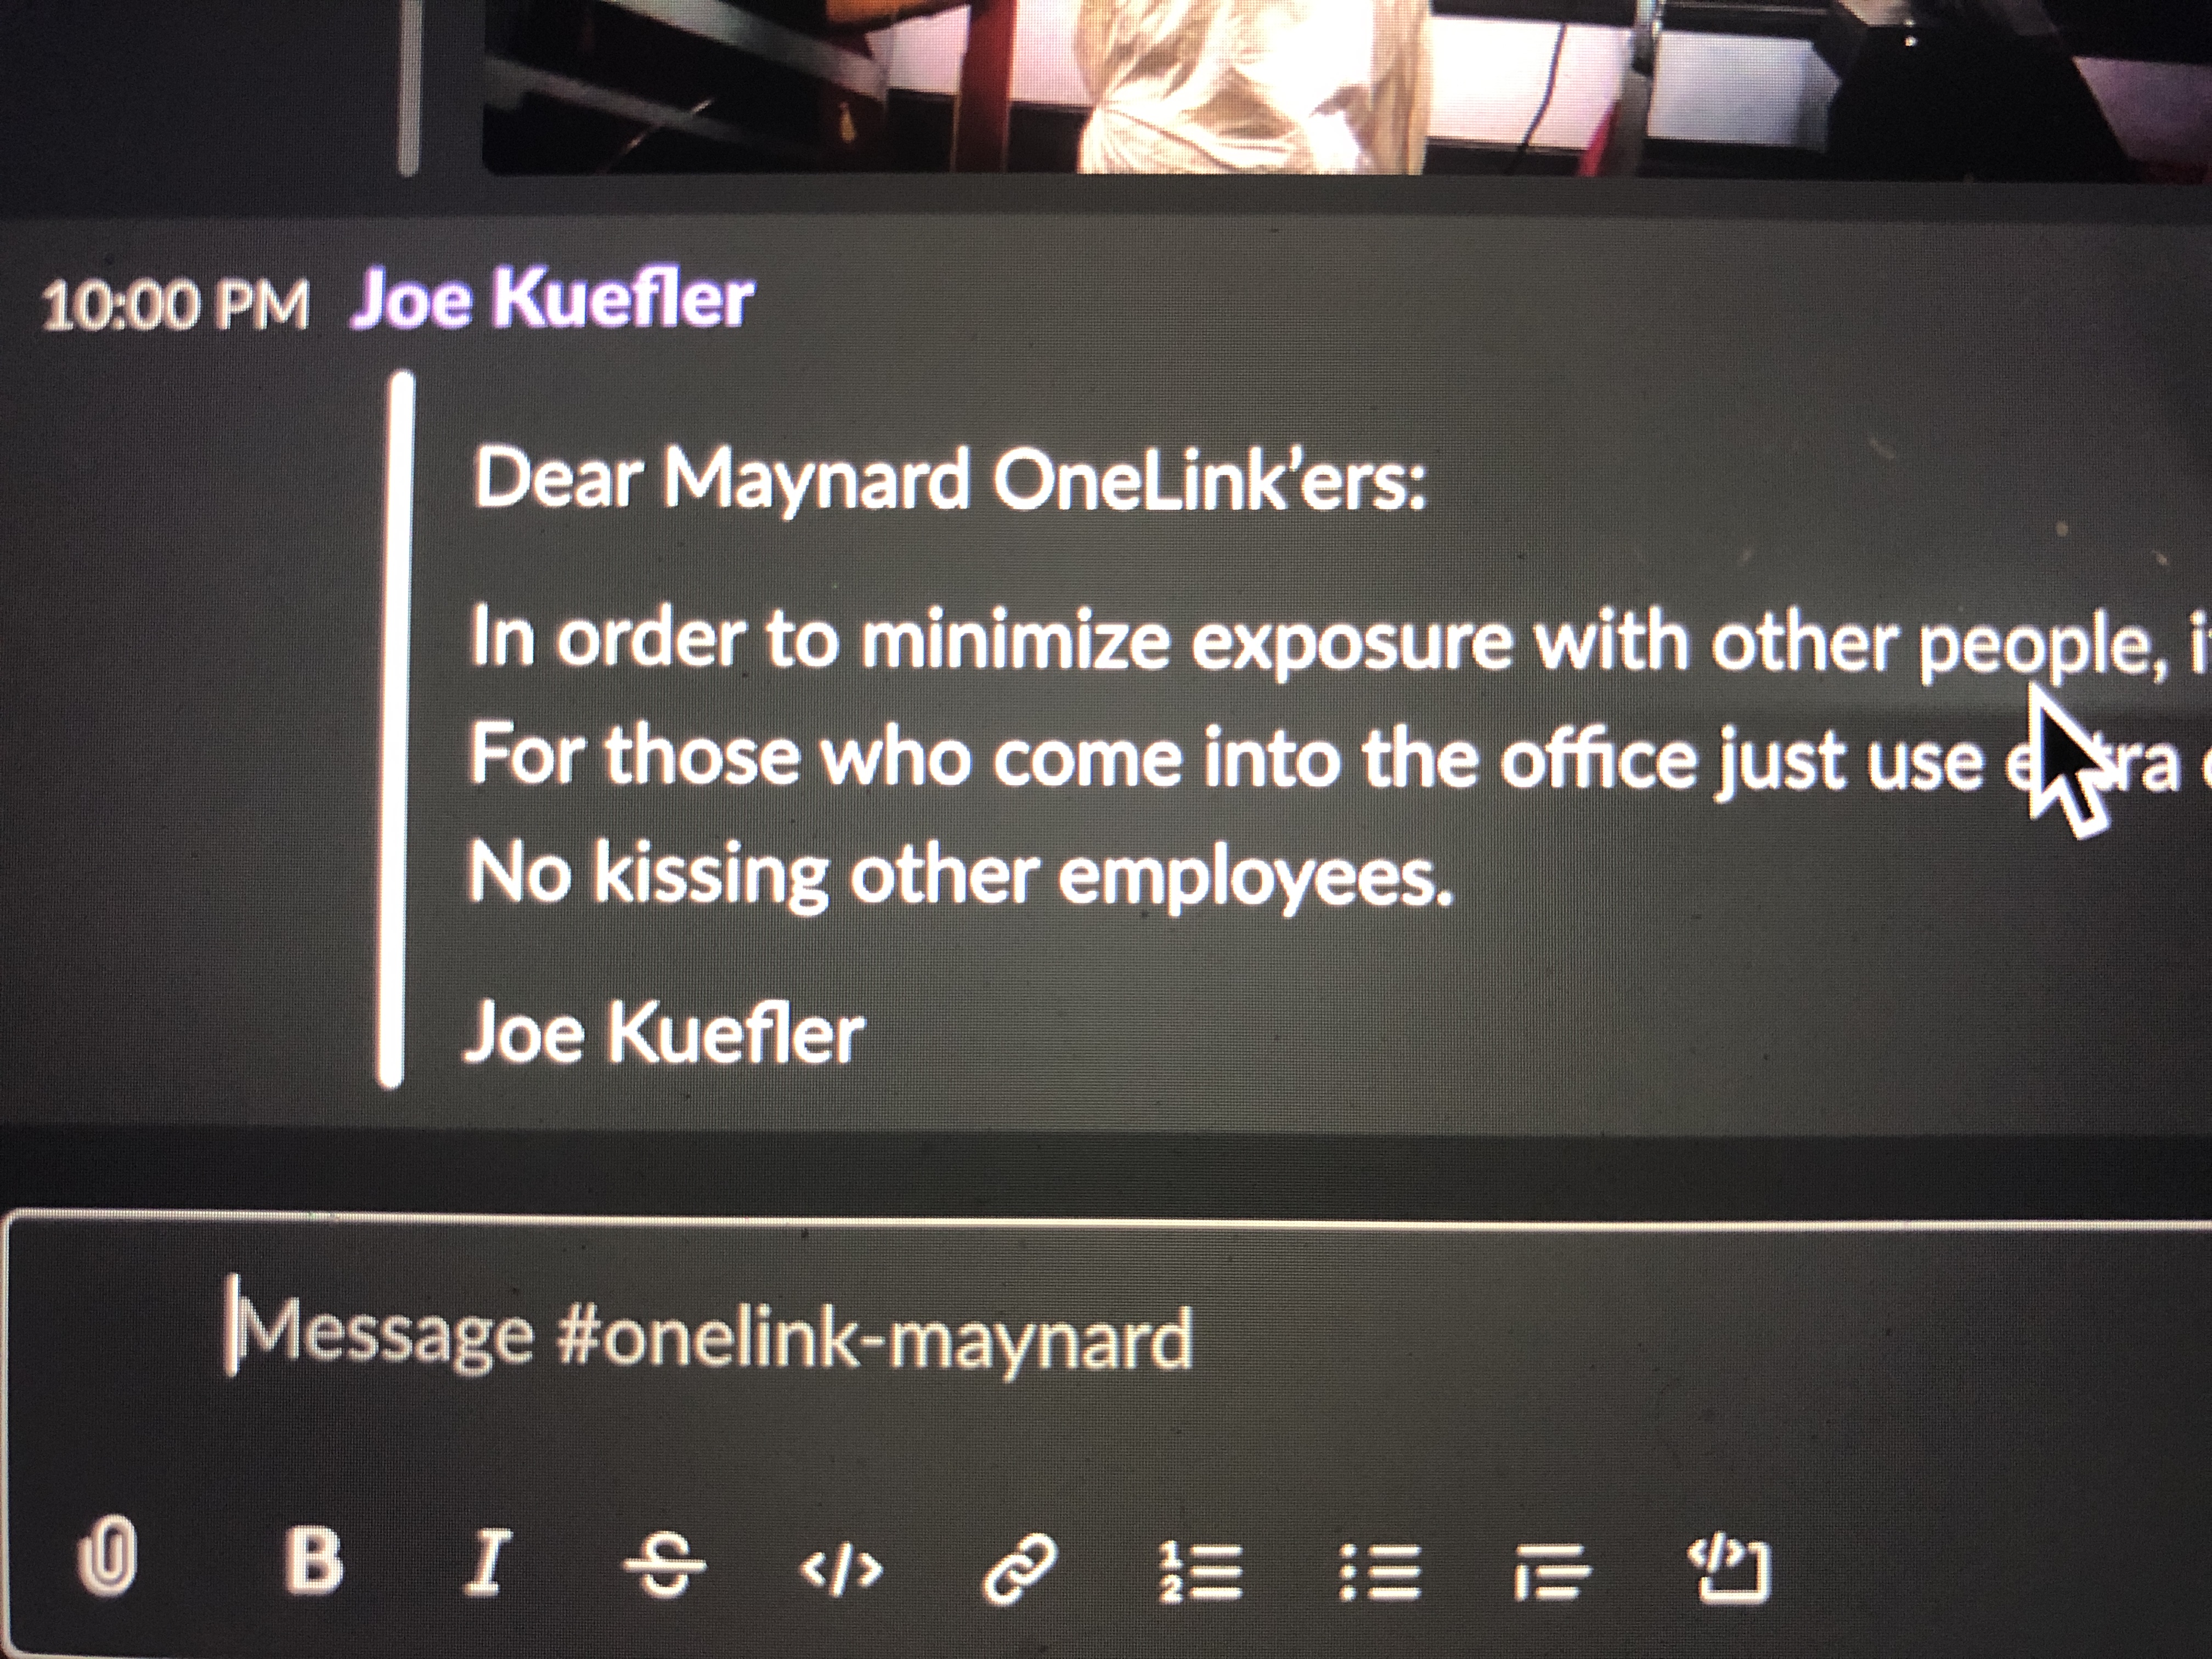Toggle italic formatting in composer
The image size is (2212, 1659).
point(488,1561)
